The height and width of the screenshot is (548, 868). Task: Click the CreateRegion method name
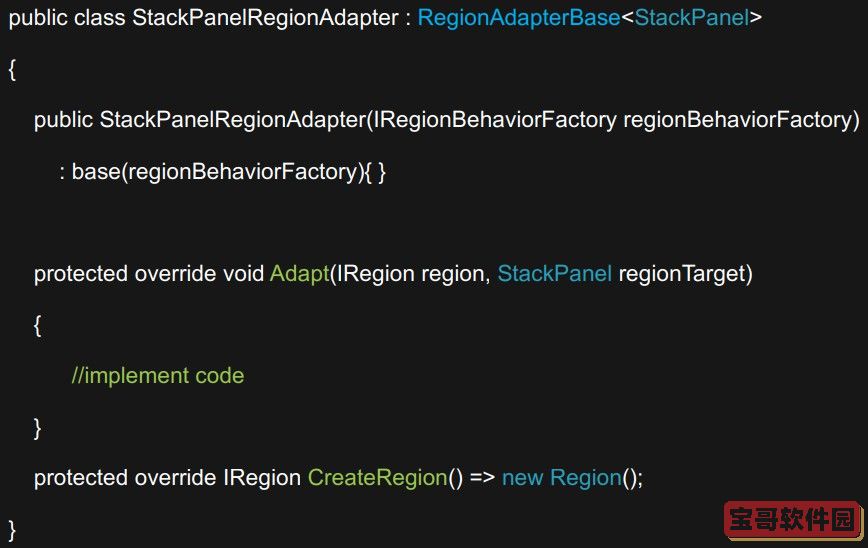click(x=378, y=478)
